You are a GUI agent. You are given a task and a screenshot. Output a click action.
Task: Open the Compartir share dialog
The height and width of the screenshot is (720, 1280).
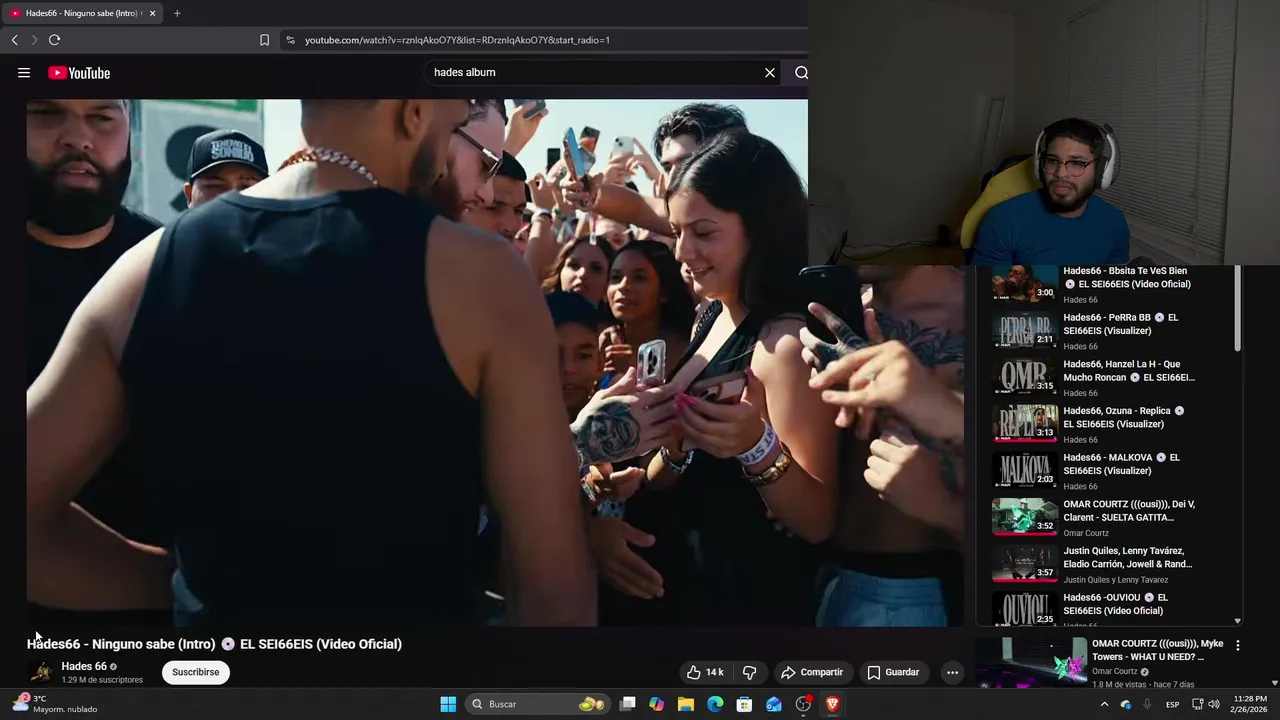coord(812,672)
